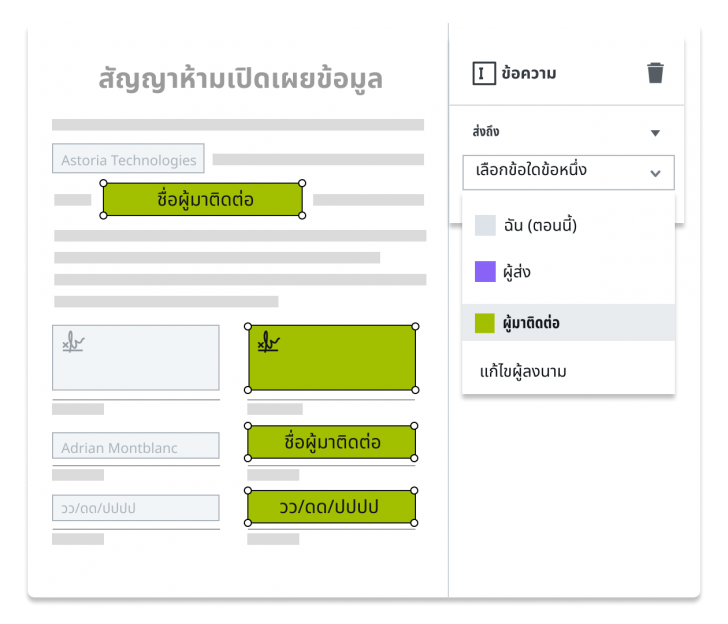Click the green swatch next to ผู้มาติดต่อ
This screenshot has height=624, width=728.
pos(485,323)
